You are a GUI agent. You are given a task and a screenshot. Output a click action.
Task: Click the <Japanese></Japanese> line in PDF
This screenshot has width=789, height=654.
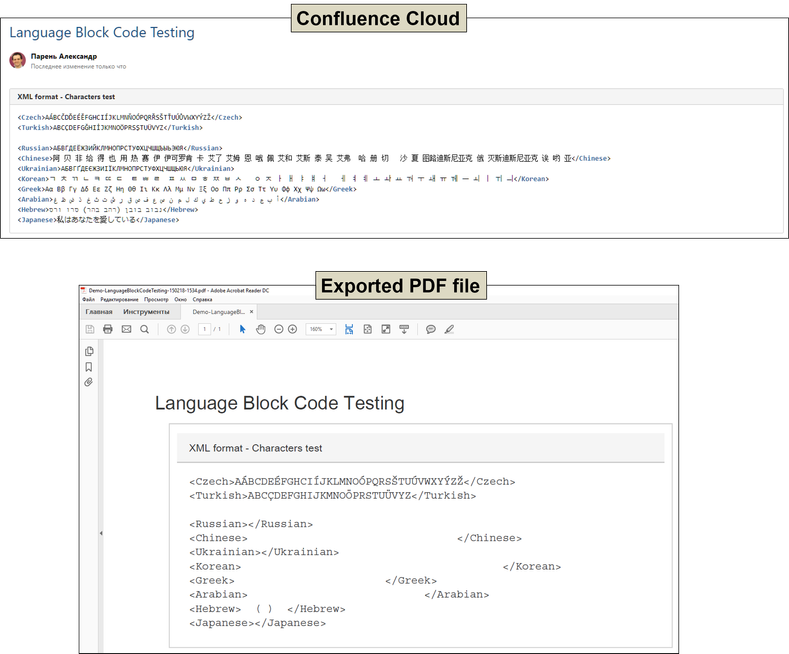(x=258, y=623)
